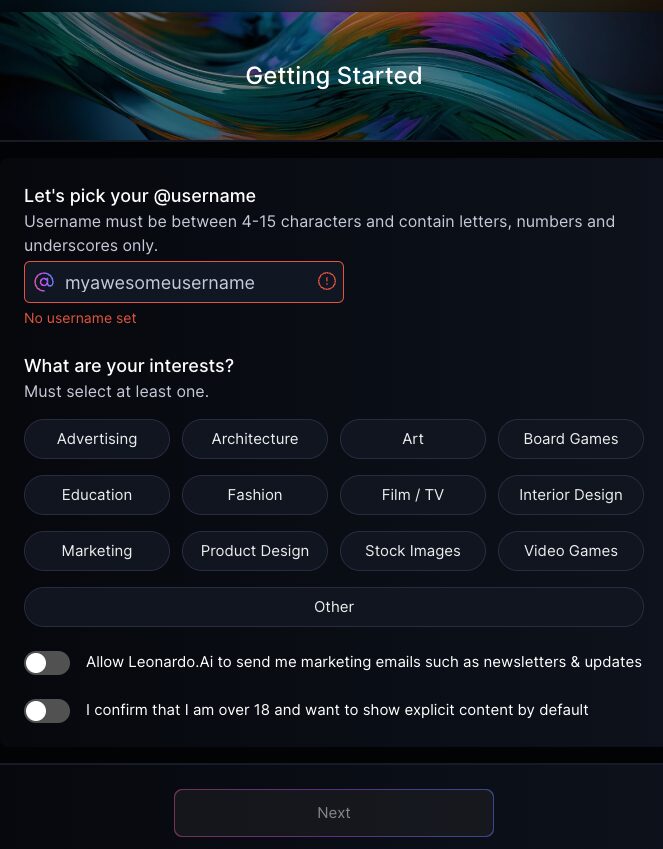
Task: Click the red error warning icon
Action: pos(326,282)
